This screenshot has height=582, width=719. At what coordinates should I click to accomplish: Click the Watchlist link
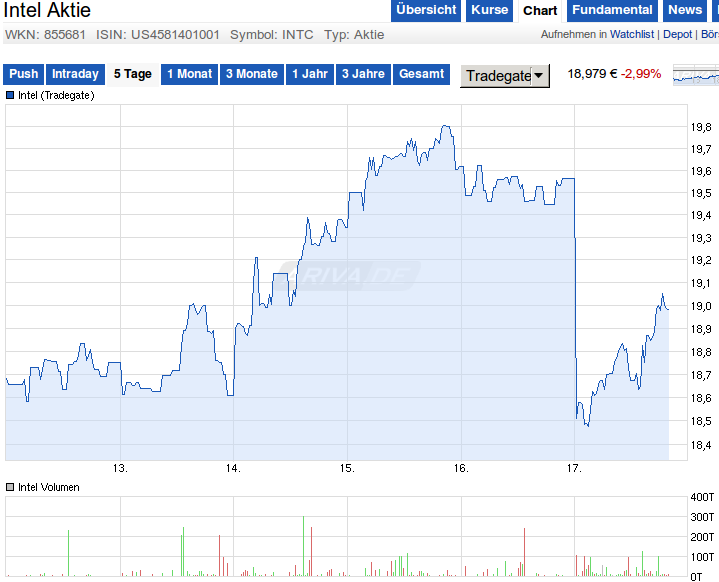[x=631, y=34]
